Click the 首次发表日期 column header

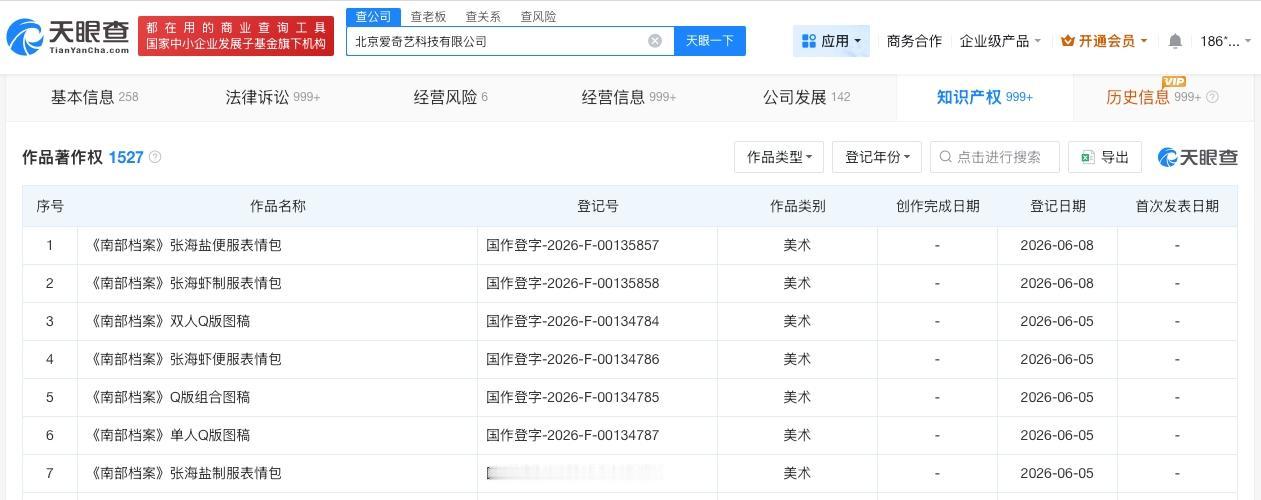click(1177, 206)
